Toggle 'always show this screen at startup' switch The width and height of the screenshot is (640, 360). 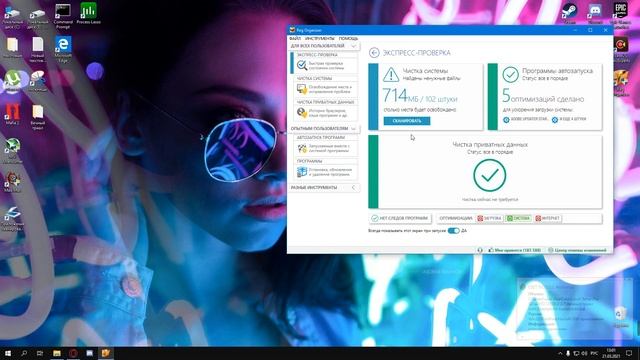pyautogui.click(x=453, y=231)
